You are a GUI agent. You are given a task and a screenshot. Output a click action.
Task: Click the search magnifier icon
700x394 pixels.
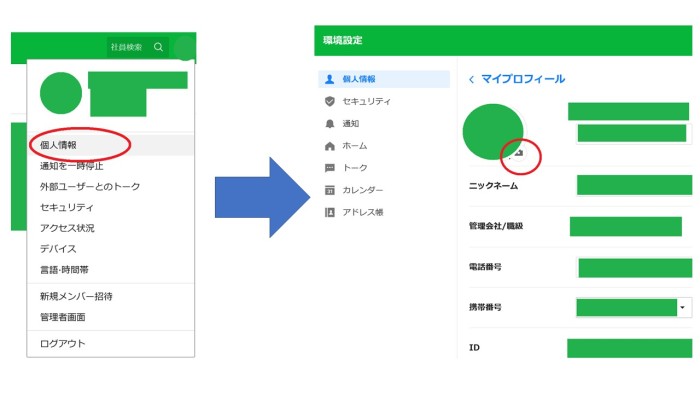coord(158,47)
